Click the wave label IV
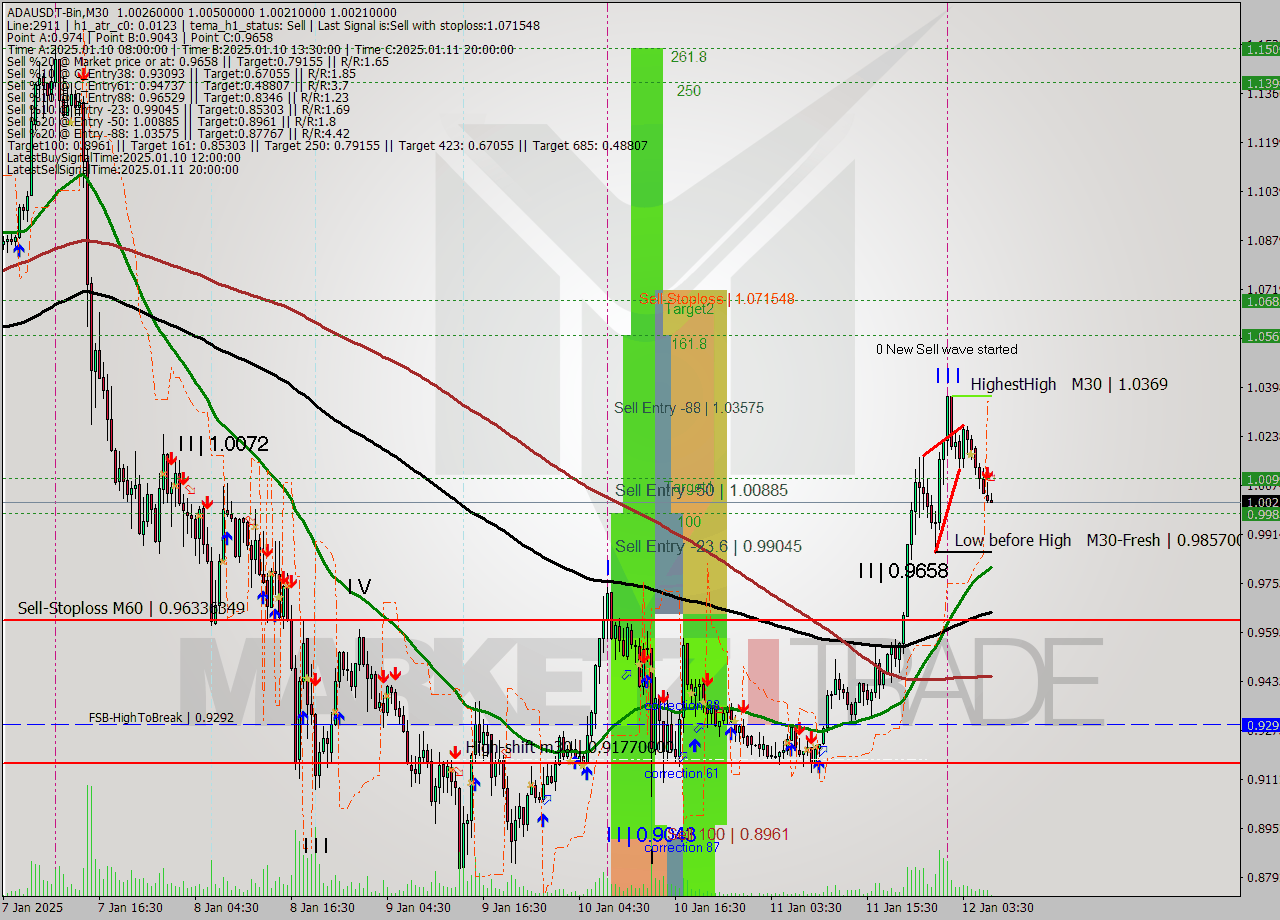The width and height of the screenshot is (1280, 920). pos(360,587)
